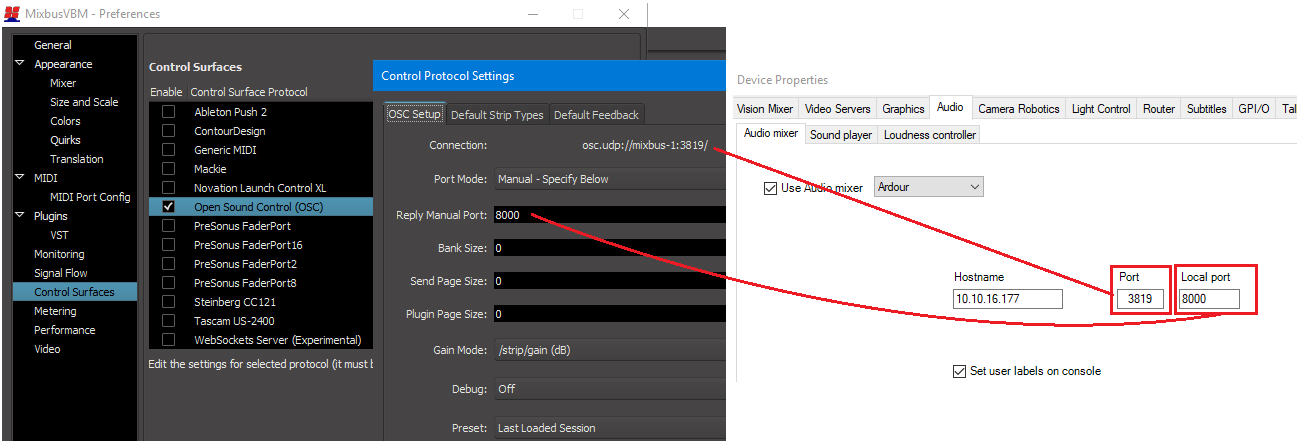Toggle Set user labels on console
The image size is (1299, 441).
coord(960,371)
